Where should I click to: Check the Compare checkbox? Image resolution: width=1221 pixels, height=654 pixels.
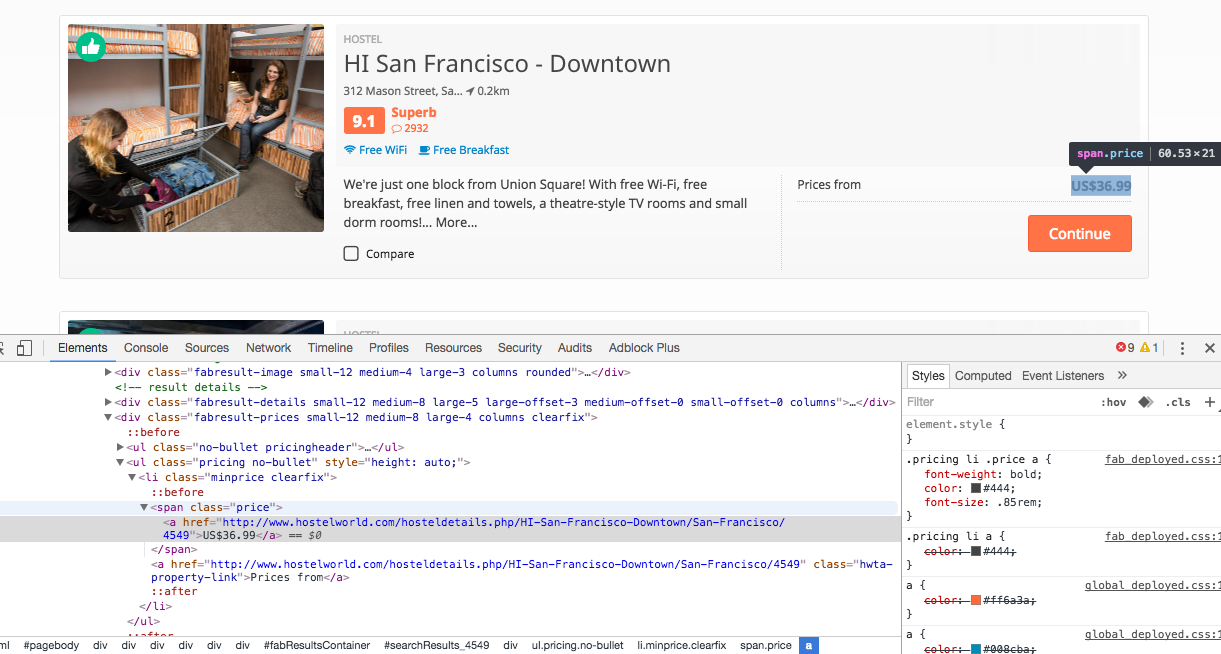click(x=351, y=254)
